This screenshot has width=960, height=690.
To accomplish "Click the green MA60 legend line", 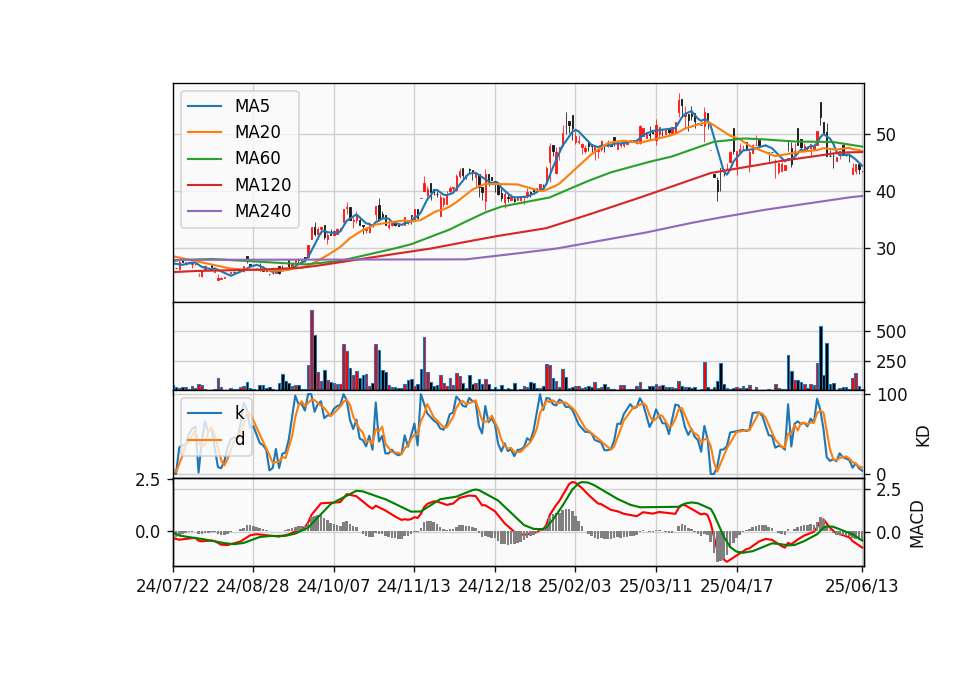I will pos(204,159).
